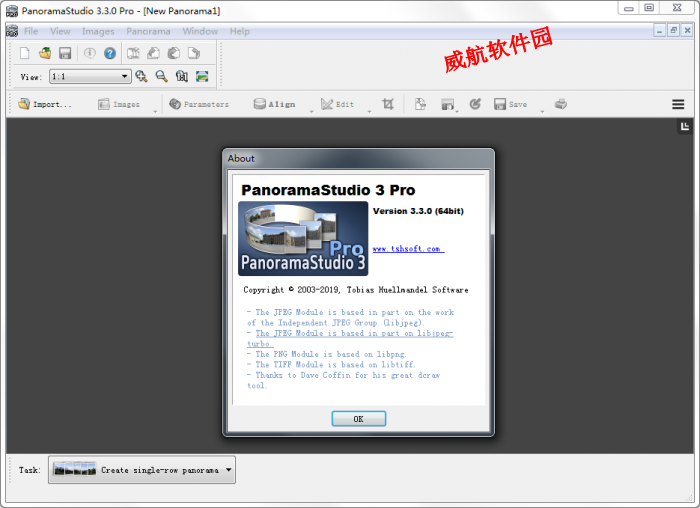This screenshot has width=700, height=508.
Task: Expand the Edit dropdown arrow
Action: pos(369,111)
